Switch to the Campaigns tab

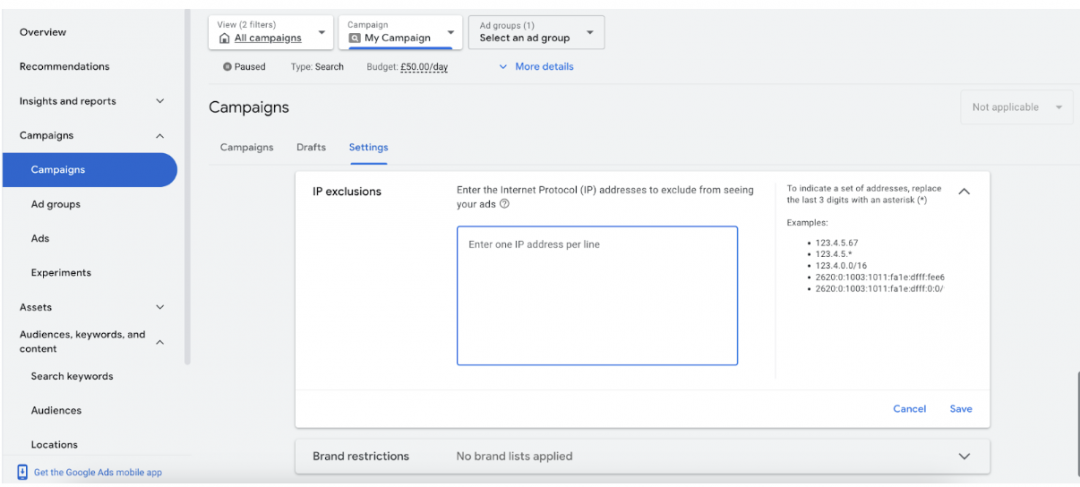247,147
